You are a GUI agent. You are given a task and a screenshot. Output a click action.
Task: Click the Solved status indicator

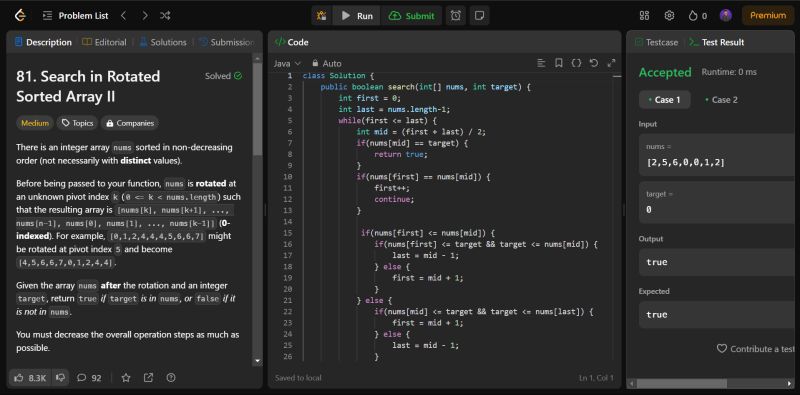pos(223,76)
